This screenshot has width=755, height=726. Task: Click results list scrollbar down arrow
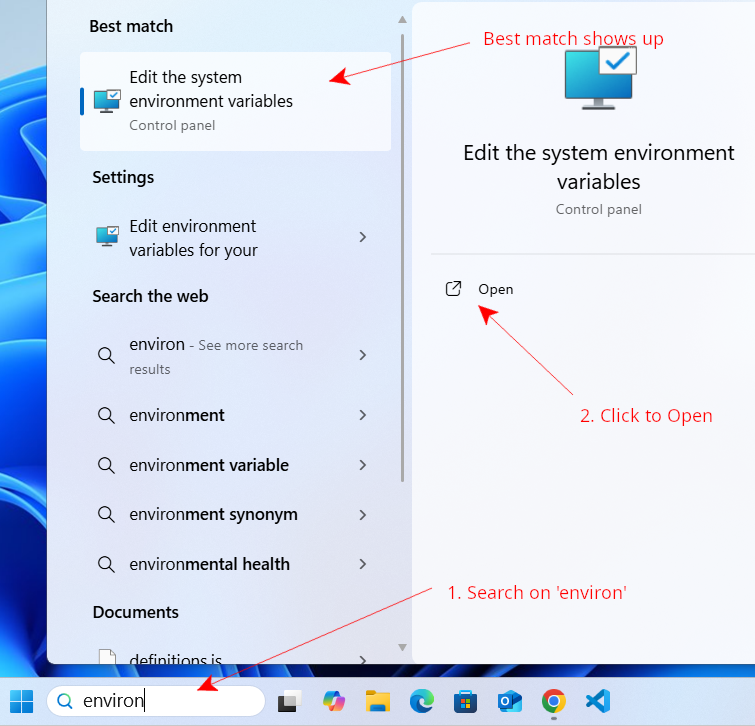tap(403, 648)
